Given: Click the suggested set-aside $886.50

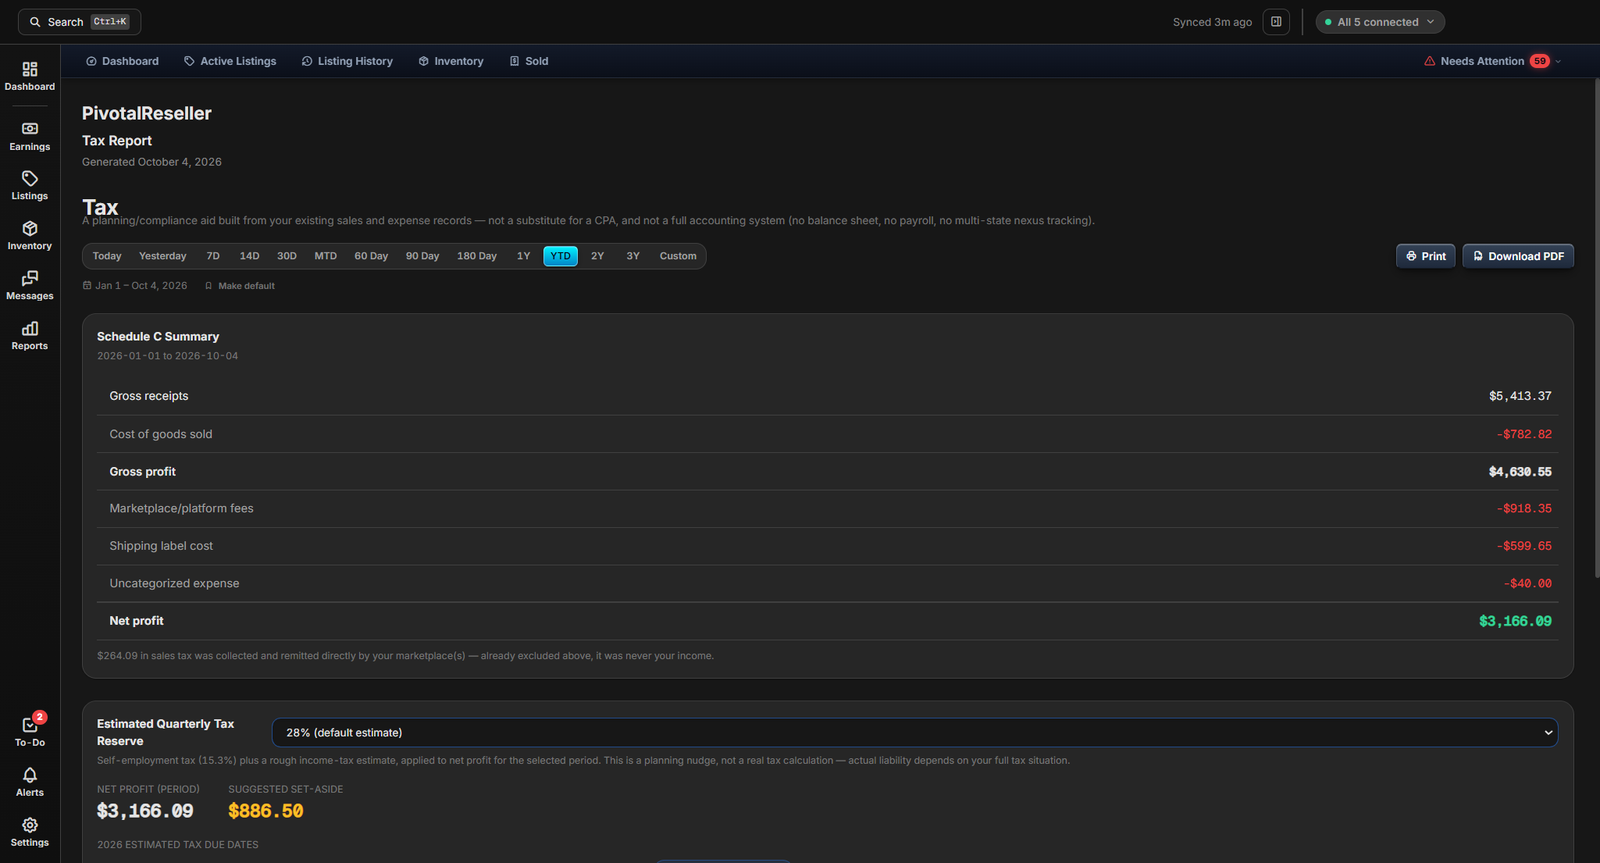Looking at the screenshot, I should pos(266,811).
